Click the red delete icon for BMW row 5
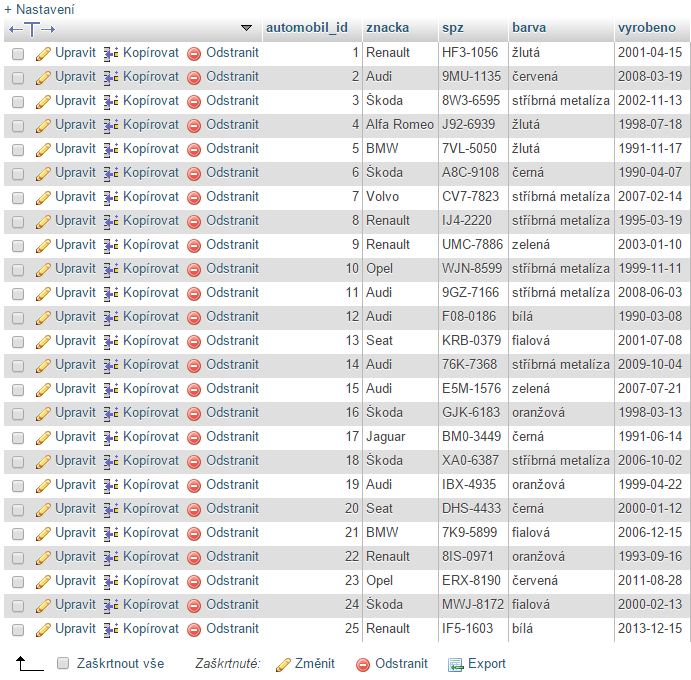Image resolution: width=691 pixels, height=680 pixels. [194, 149]
